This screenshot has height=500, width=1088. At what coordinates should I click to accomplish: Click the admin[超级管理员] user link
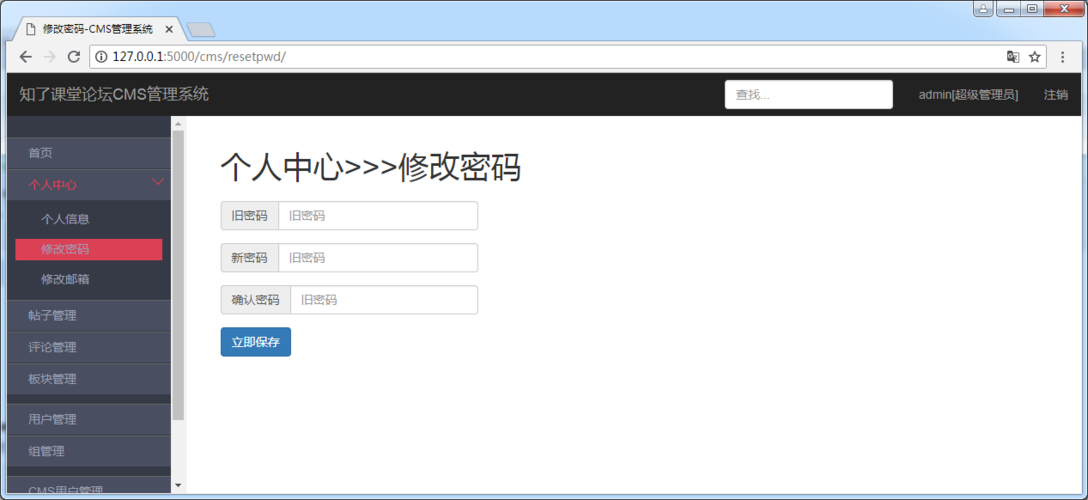[x=968, y=95]
